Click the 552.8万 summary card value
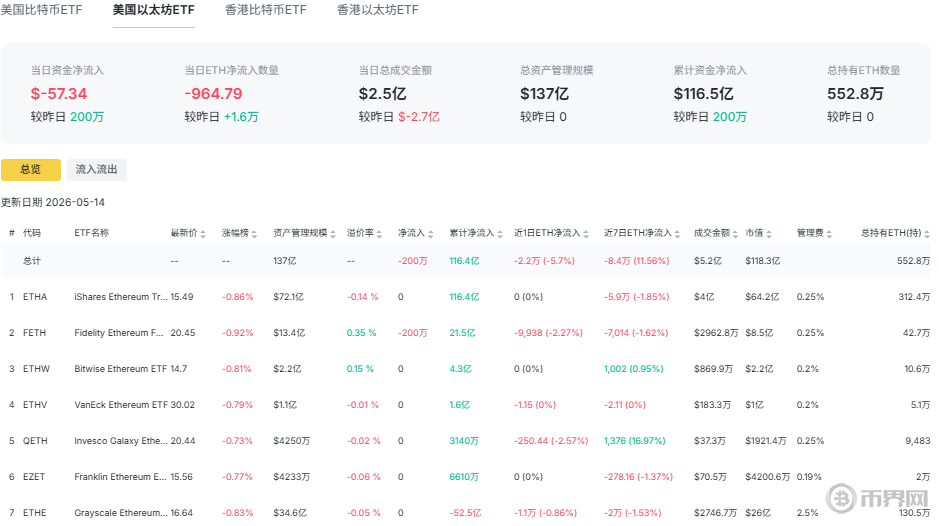The image size is (939, 526). click(855, 93)
